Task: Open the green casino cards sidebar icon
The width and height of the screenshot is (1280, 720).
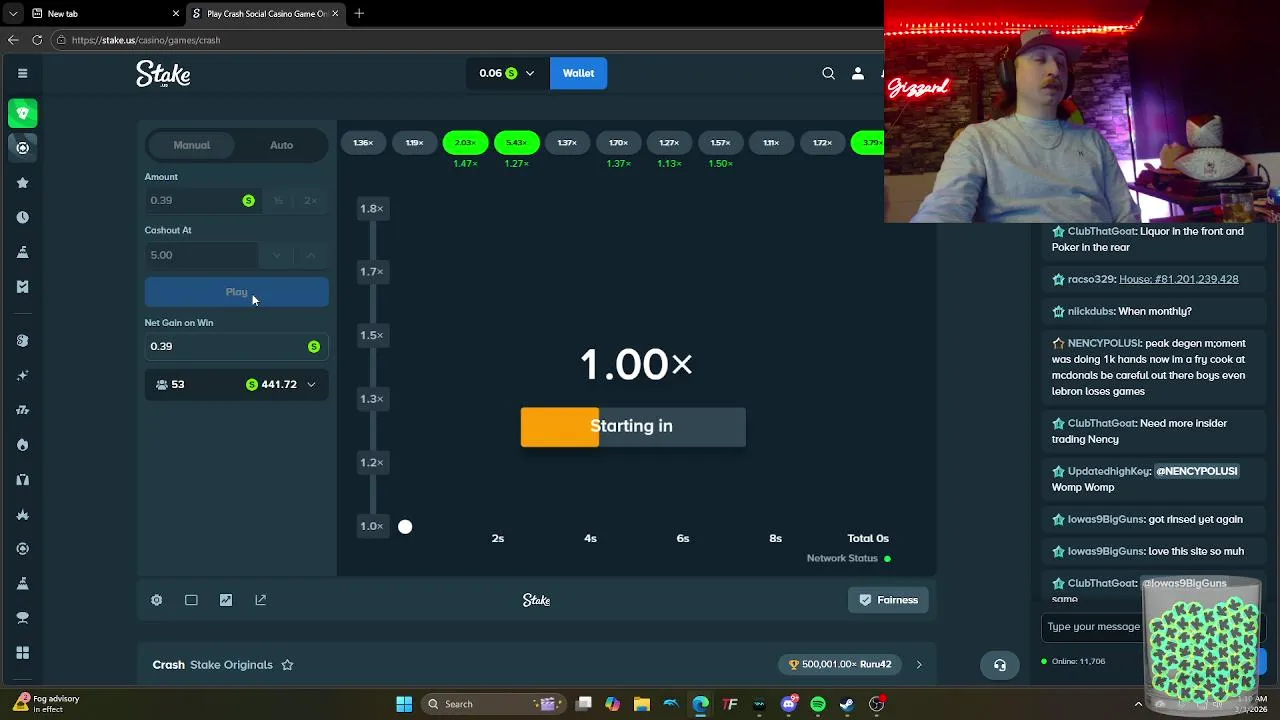Action: 22,113
